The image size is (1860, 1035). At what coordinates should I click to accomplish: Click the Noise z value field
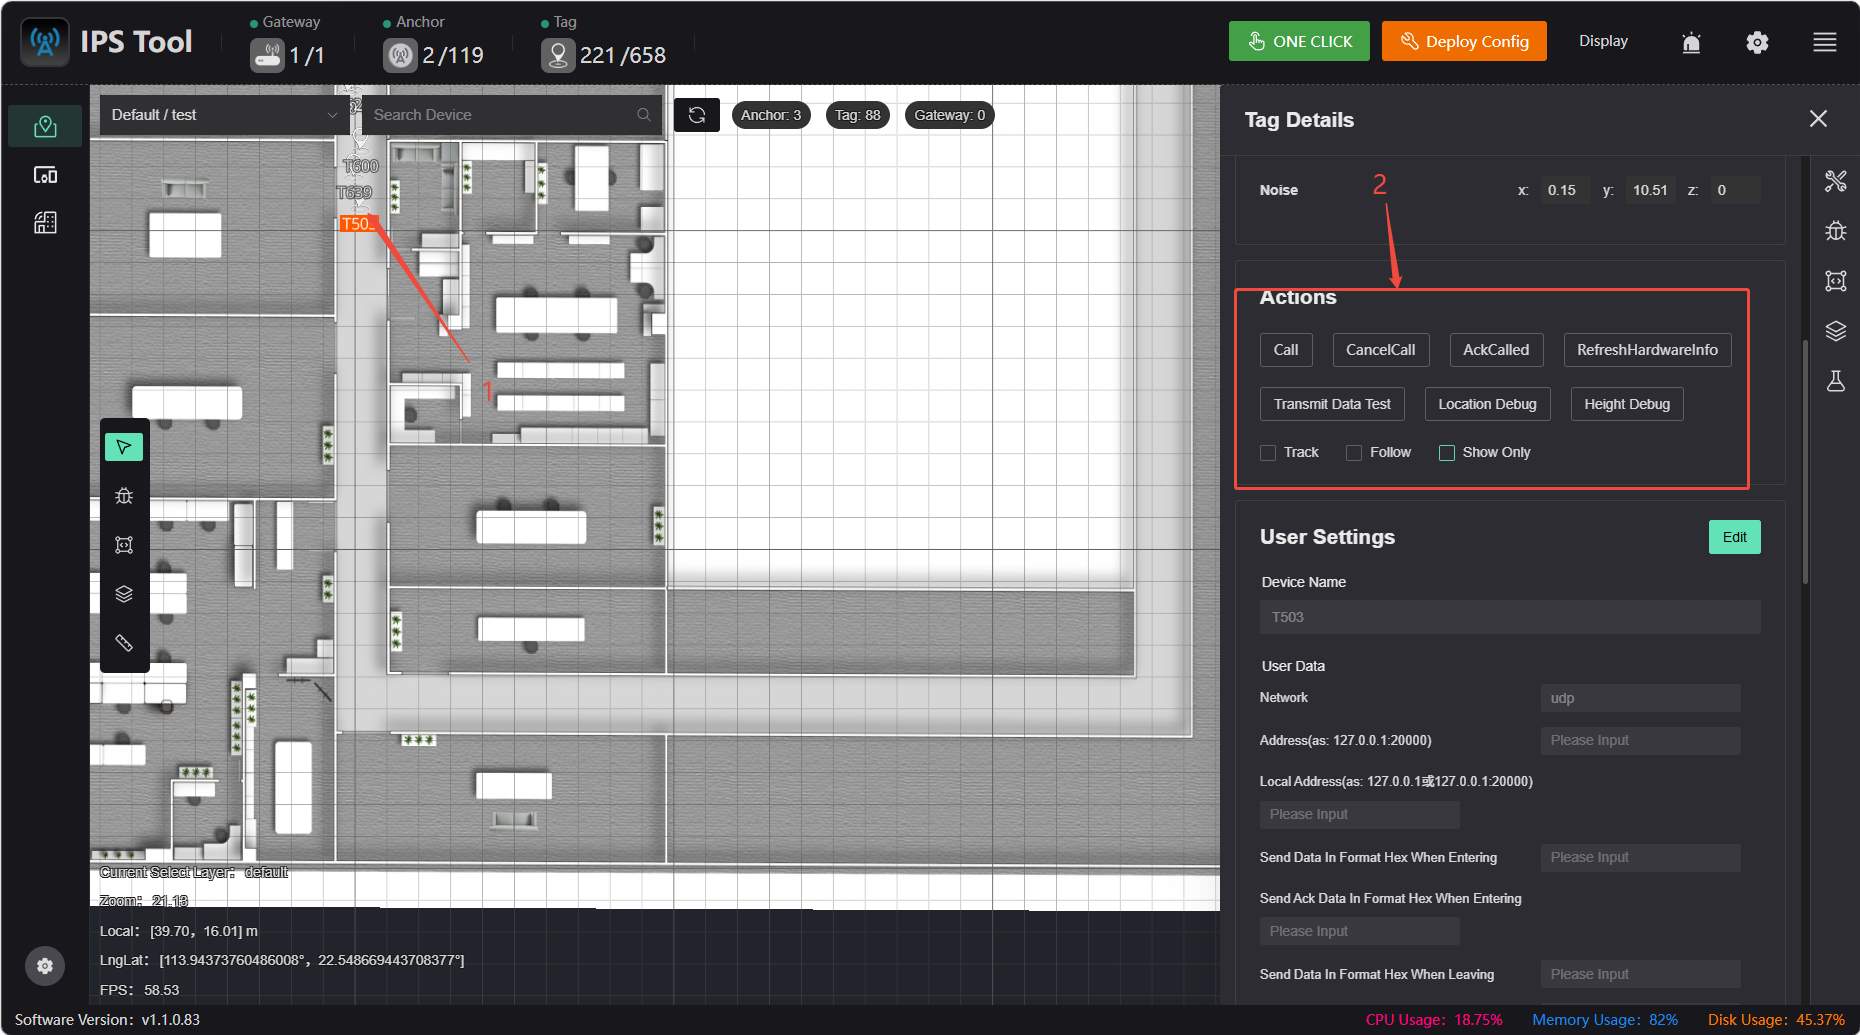1735,190
